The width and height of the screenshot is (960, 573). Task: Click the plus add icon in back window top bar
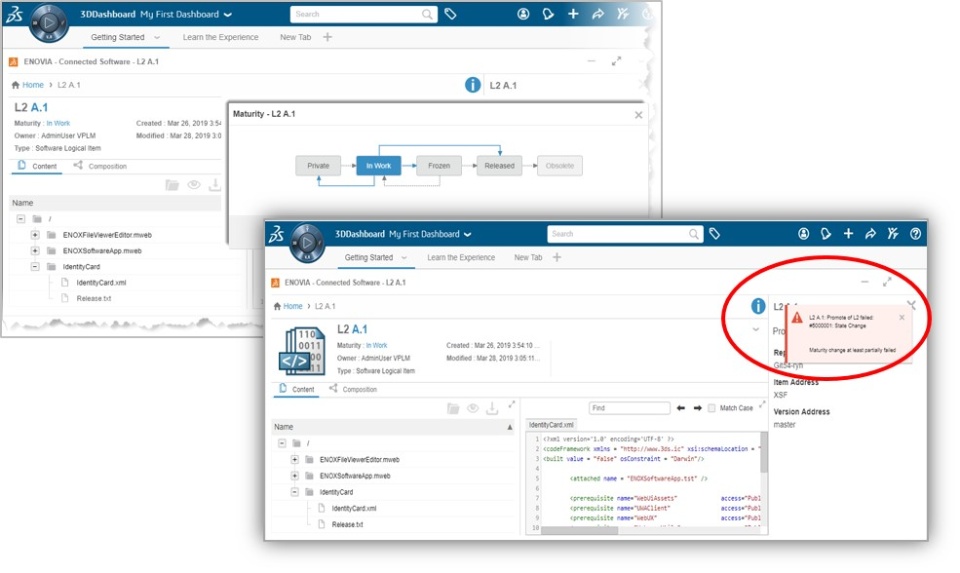coord(573,13)
